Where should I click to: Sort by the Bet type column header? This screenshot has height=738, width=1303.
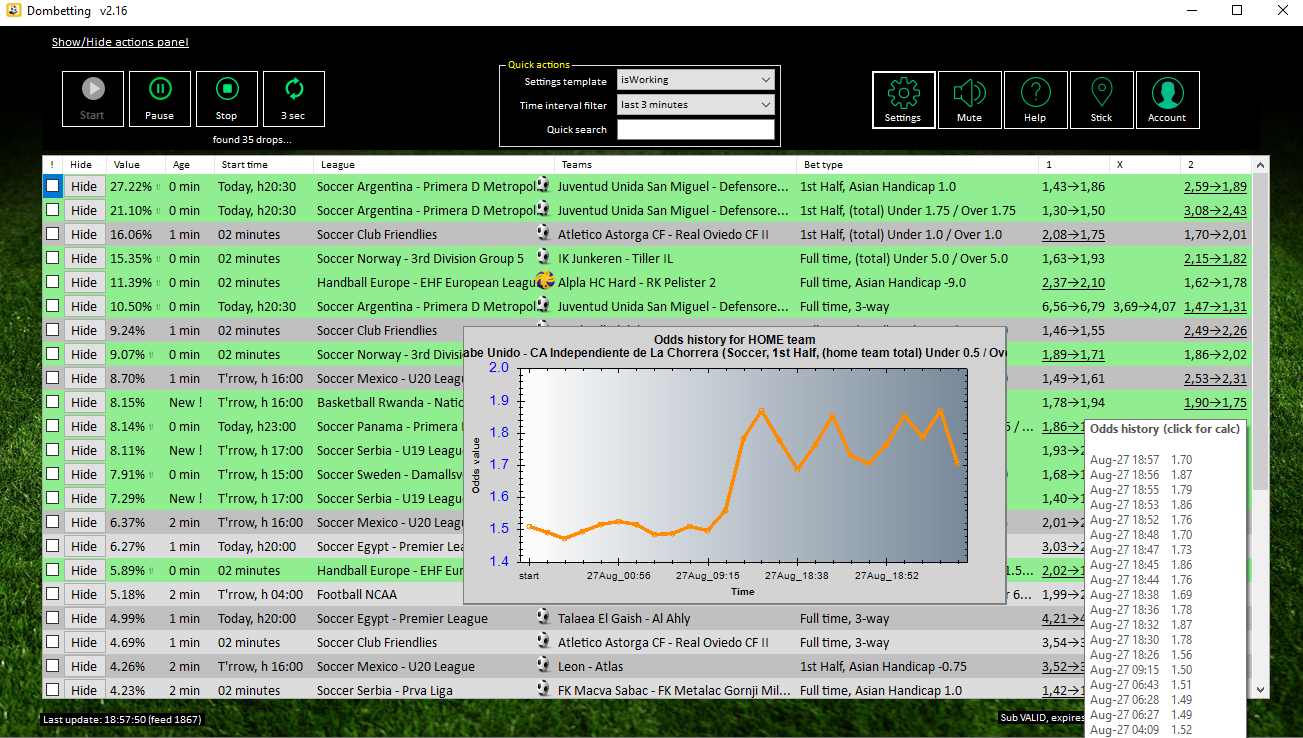(x=917, y=164)
